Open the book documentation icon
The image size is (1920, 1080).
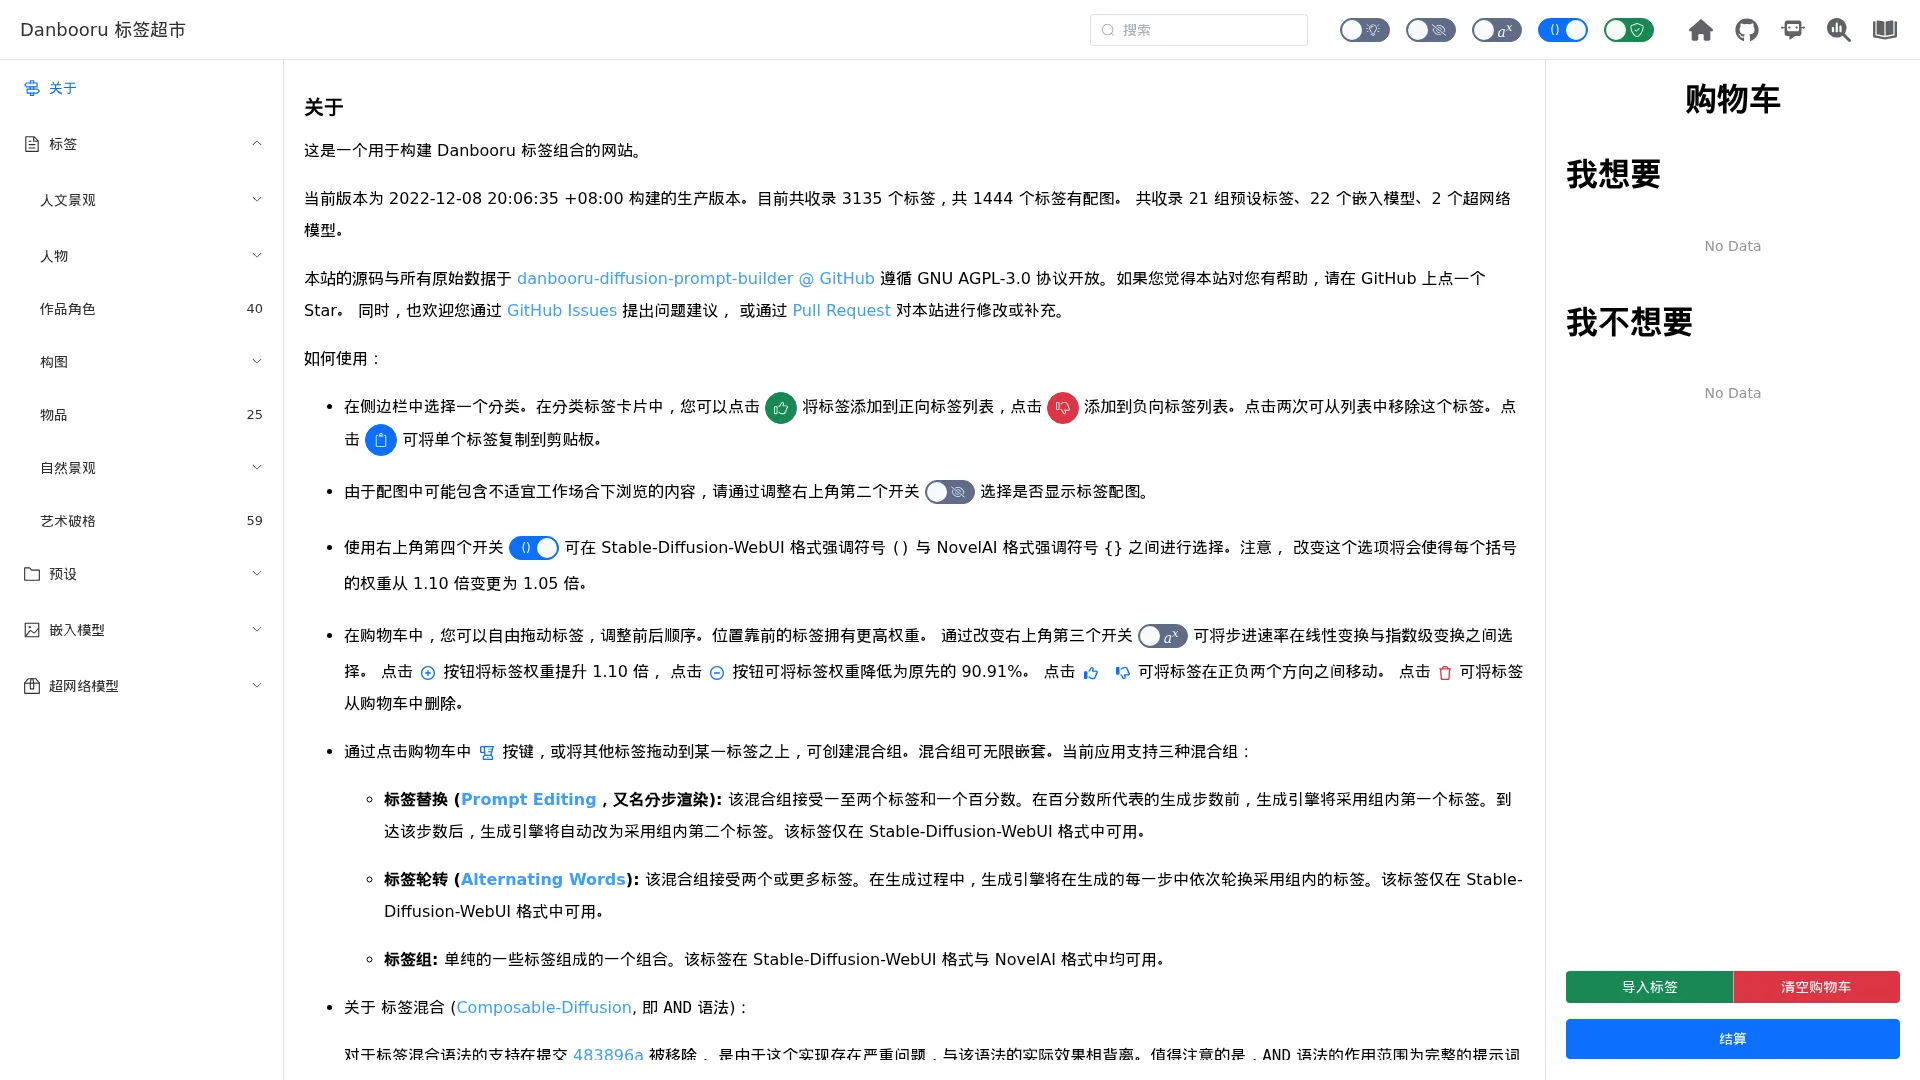coord(1884,30)
